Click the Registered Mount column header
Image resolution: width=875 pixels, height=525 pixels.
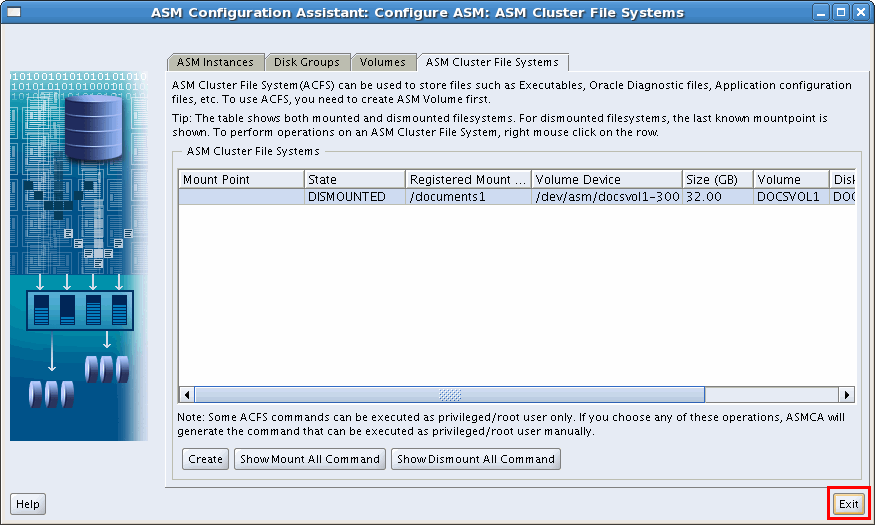point(468,179)
